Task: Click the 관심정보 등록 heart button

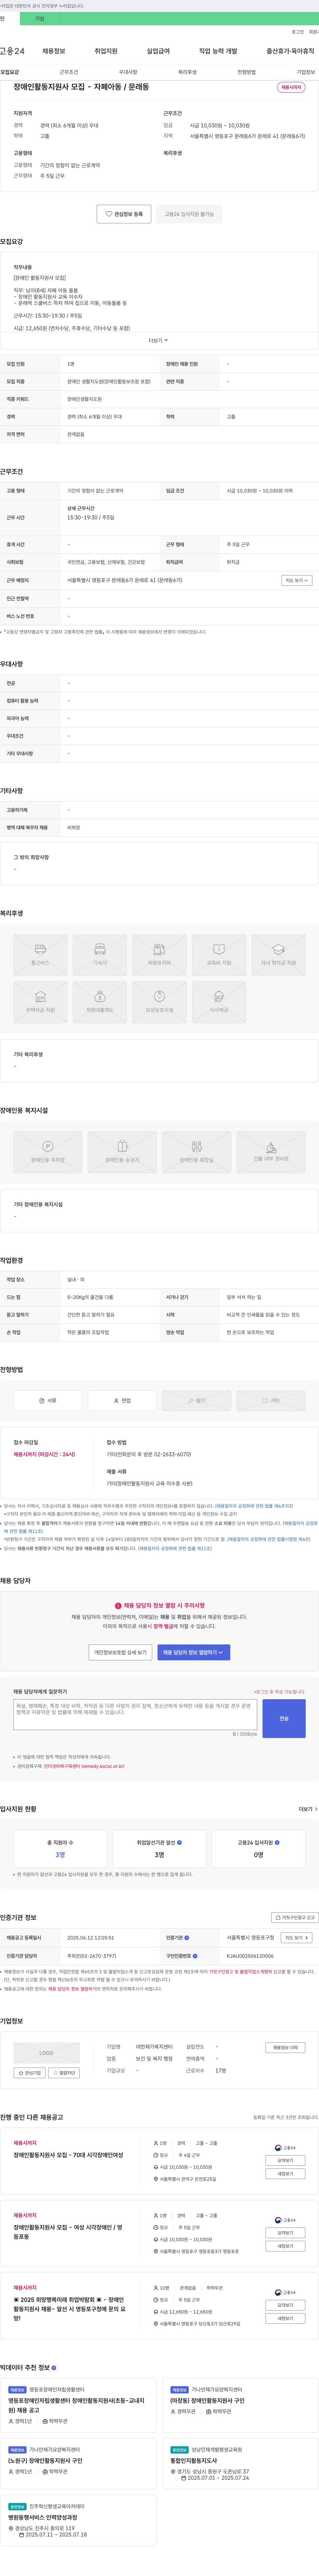Action: (124, 214)
